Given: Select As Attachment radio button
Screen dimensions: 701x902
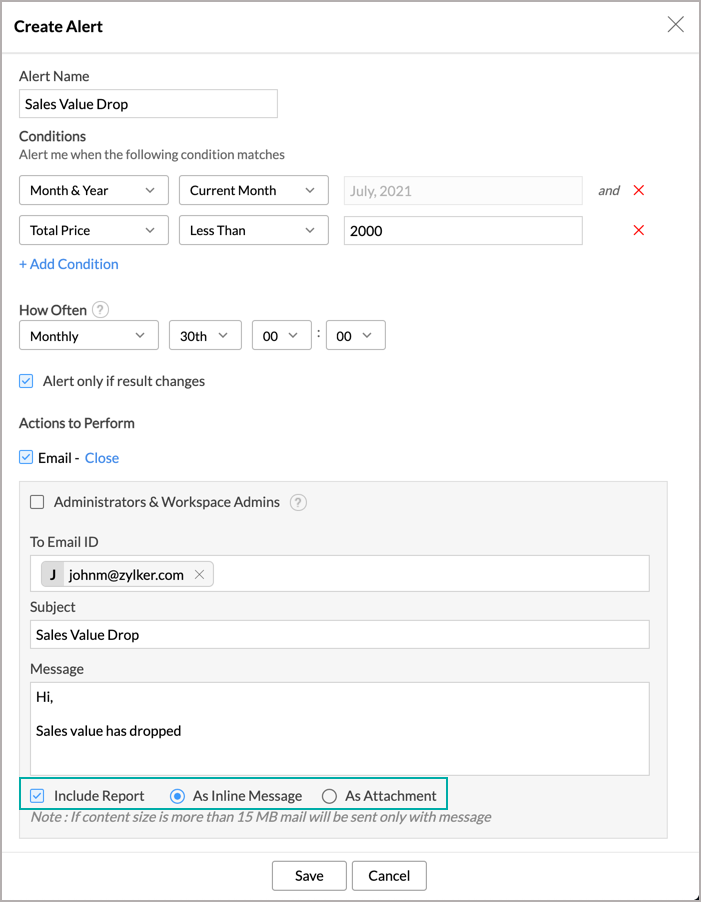Looking at the screenshot, I should pos(329,796).
